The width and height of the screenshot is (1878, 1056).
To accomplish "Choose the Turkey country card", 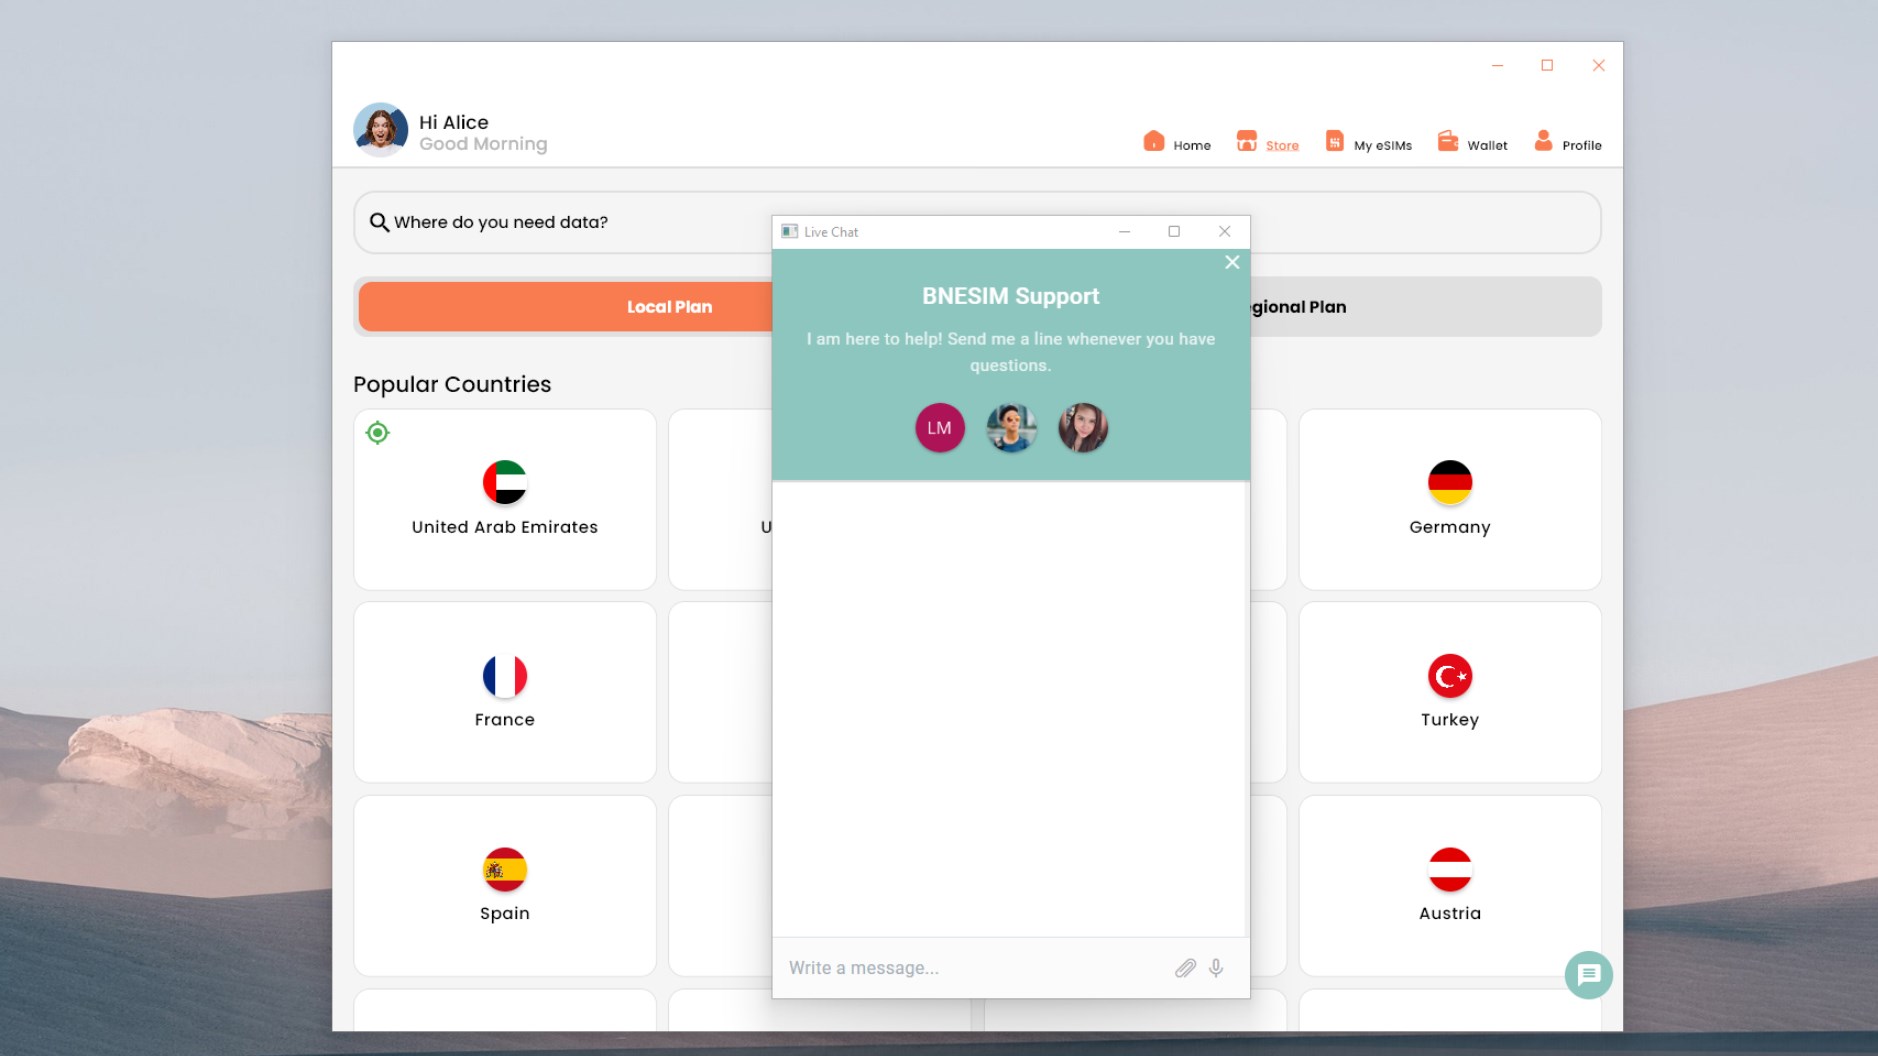I will 1450,692.
